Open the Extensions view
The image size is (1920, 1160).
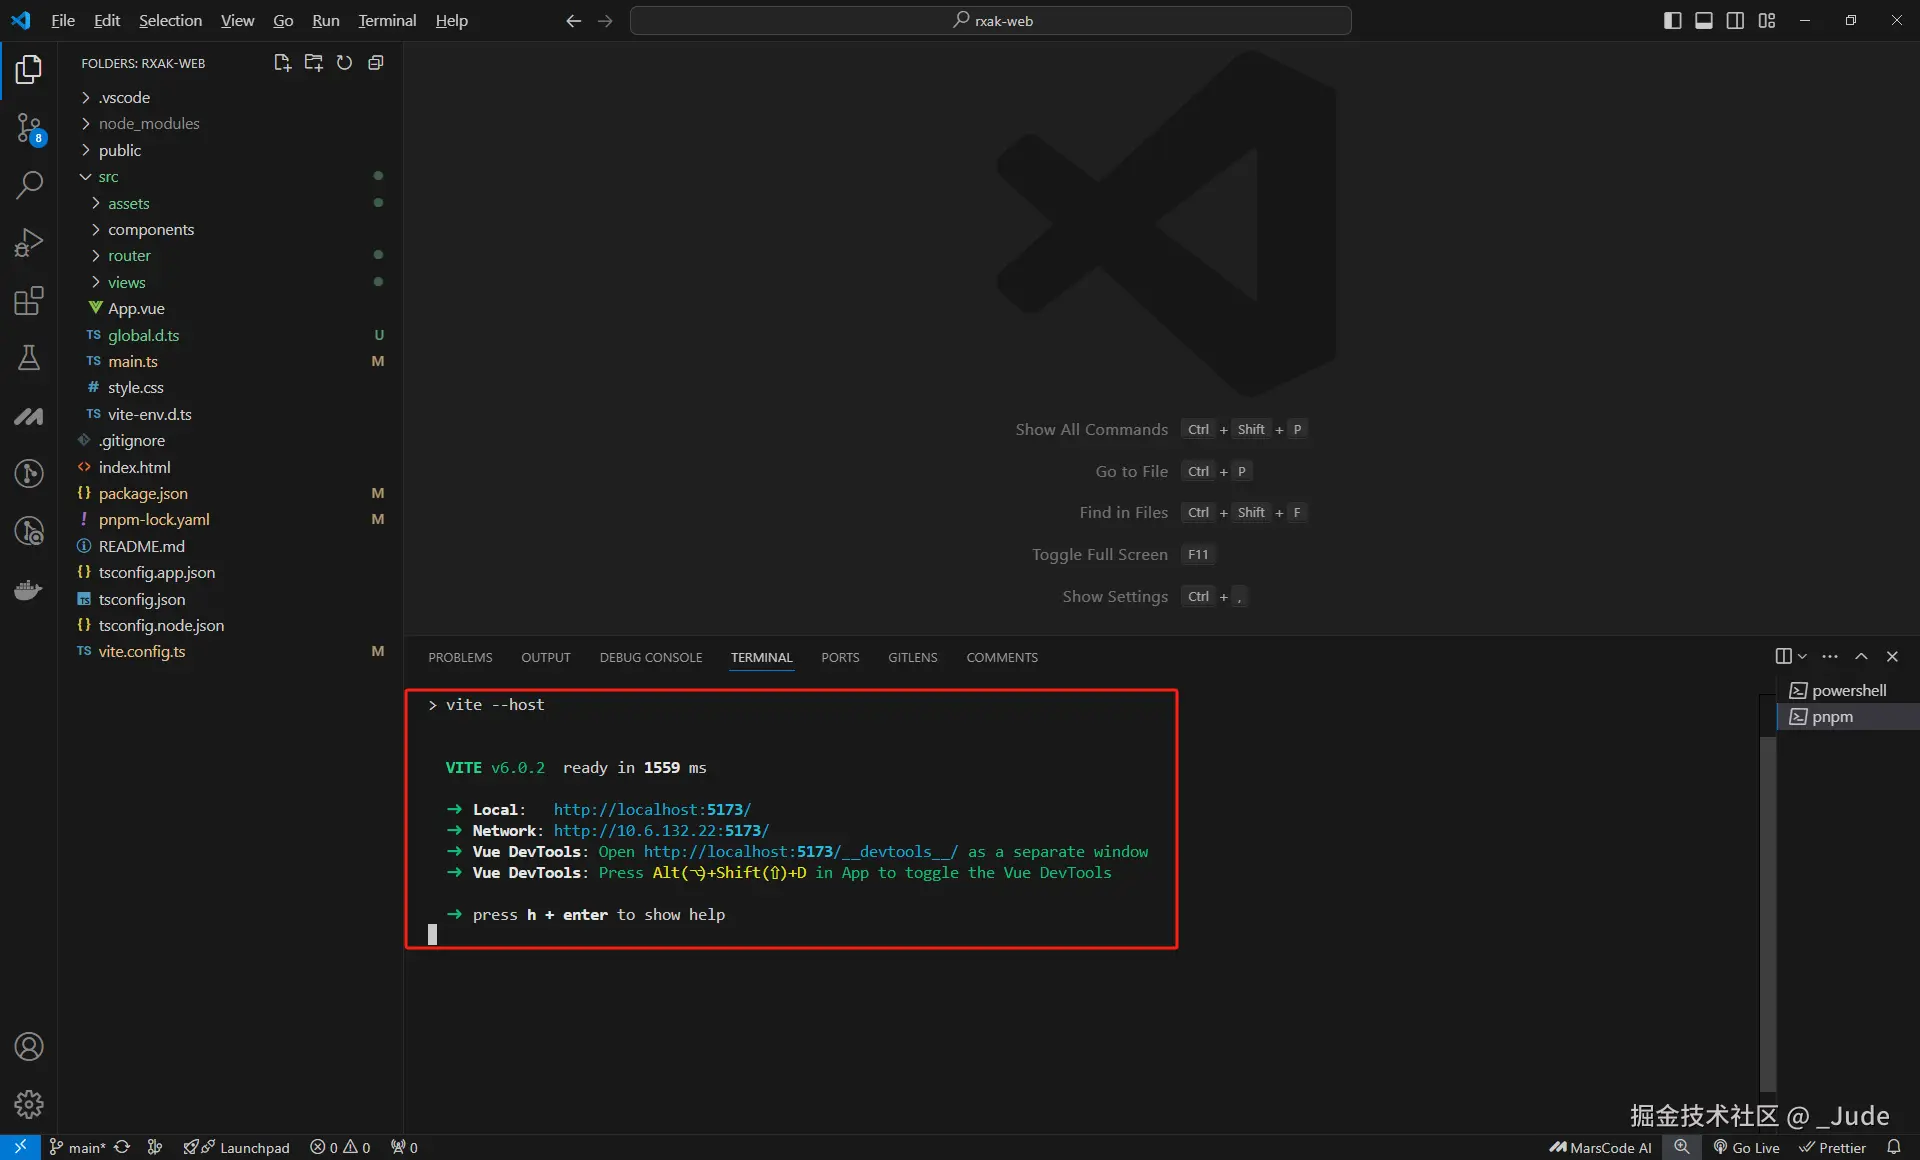coord(29,300)
